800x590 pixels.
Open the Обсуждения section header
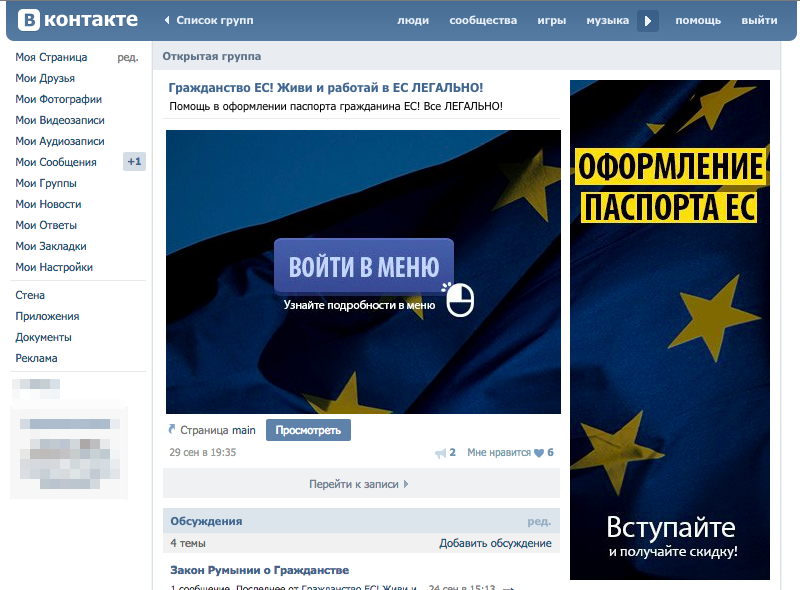click(206, 521)
